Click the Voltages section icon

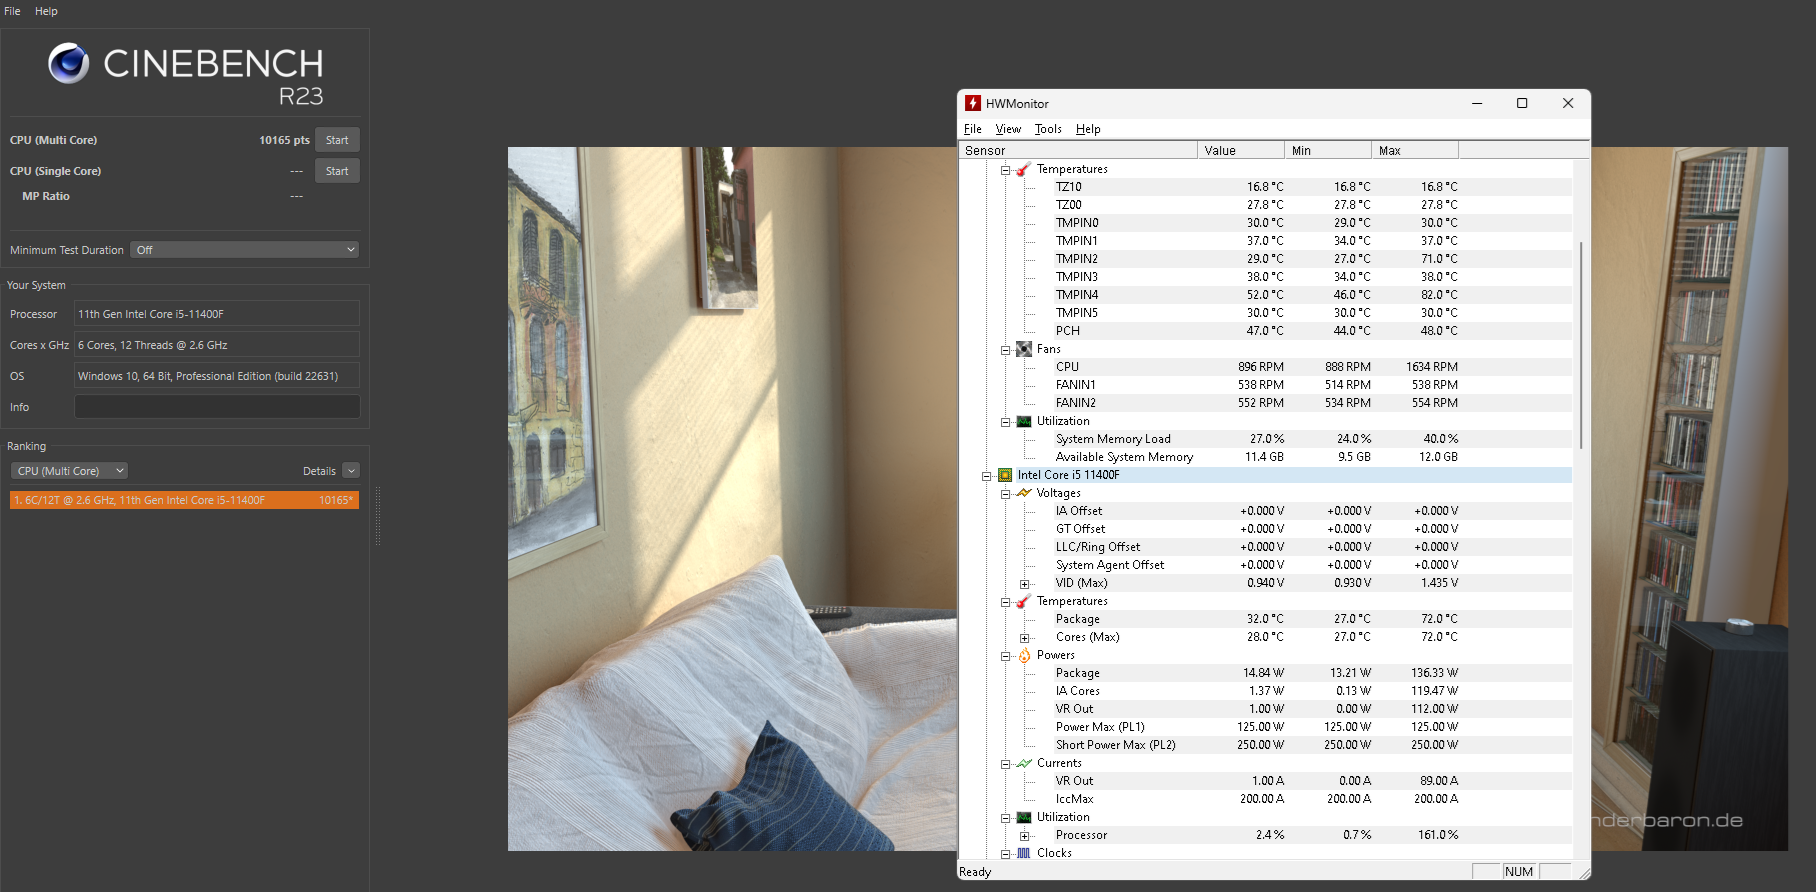[1024, 493]
